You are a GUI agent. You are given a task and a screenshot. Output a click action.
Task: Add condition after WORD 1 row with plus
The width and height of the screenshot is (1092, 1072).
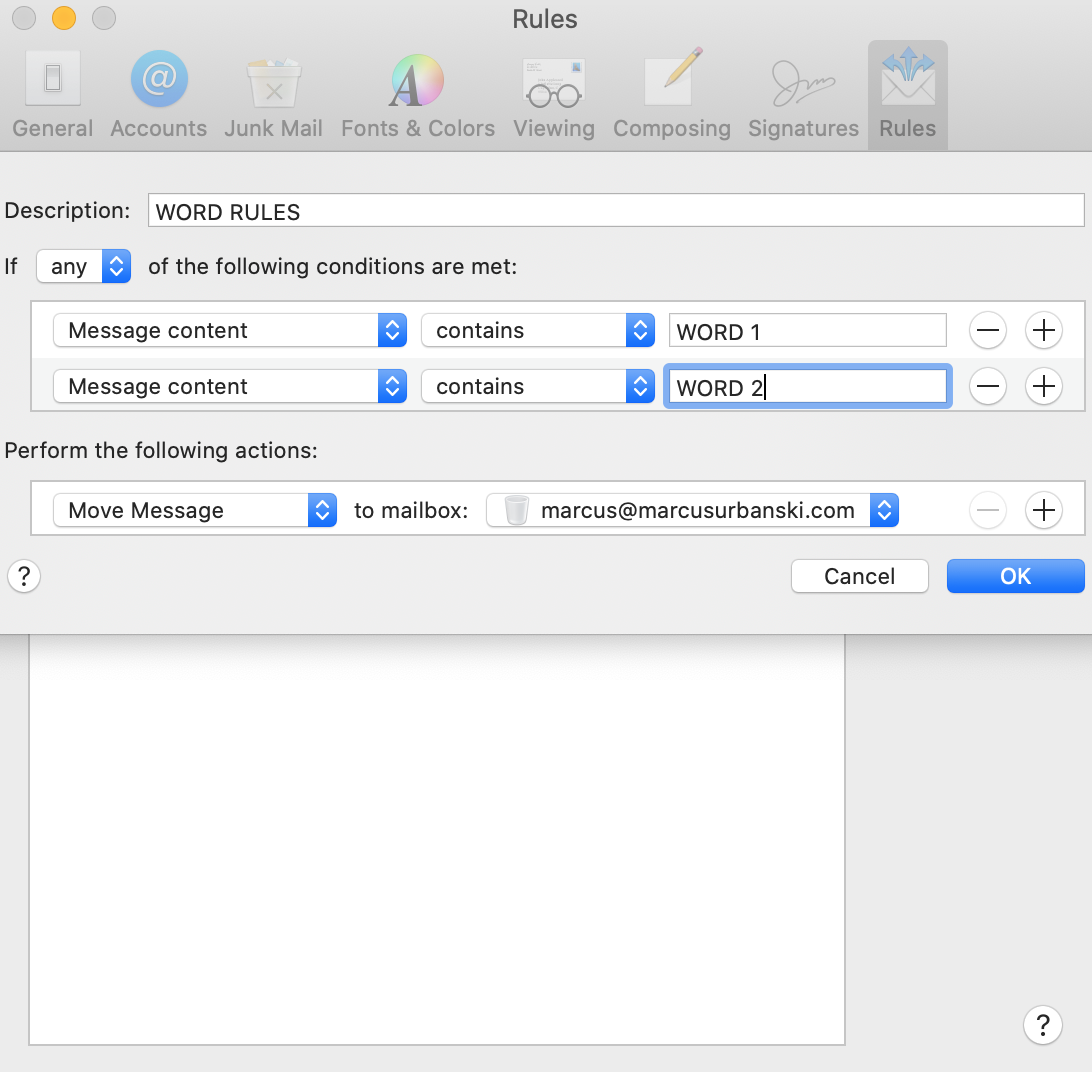[1043, 330]
